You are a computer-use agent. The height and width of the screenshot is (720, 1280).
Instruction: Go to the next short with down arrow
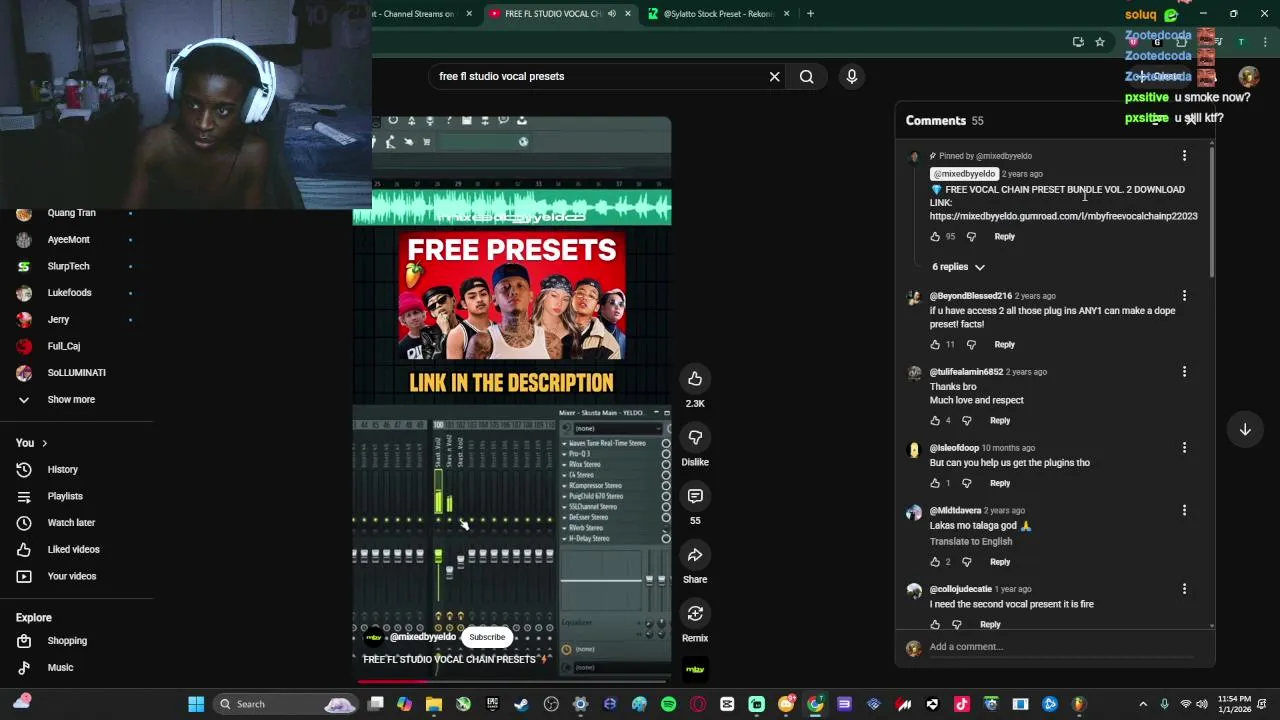coord(1245,430)
